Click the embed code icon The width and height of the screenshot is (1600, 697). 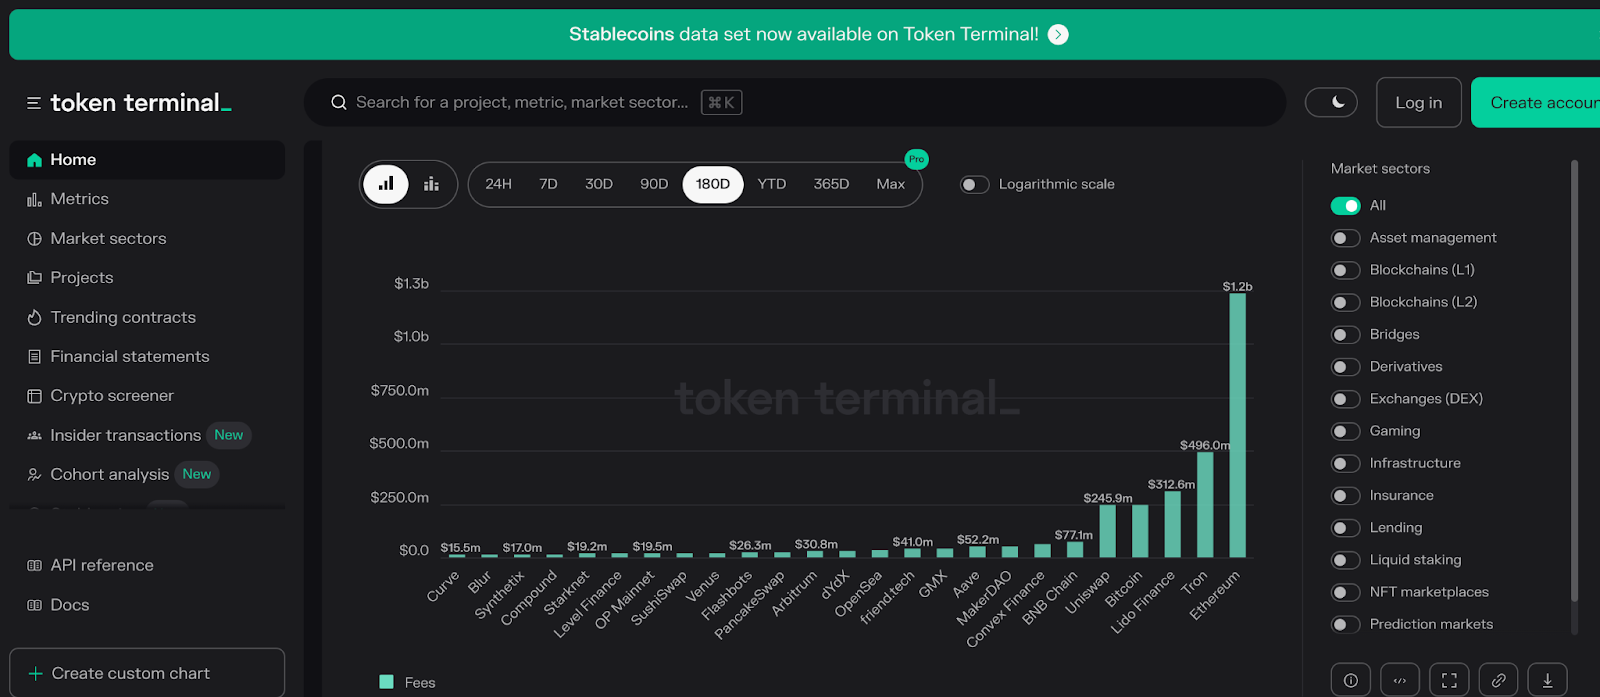[1399, 680]
